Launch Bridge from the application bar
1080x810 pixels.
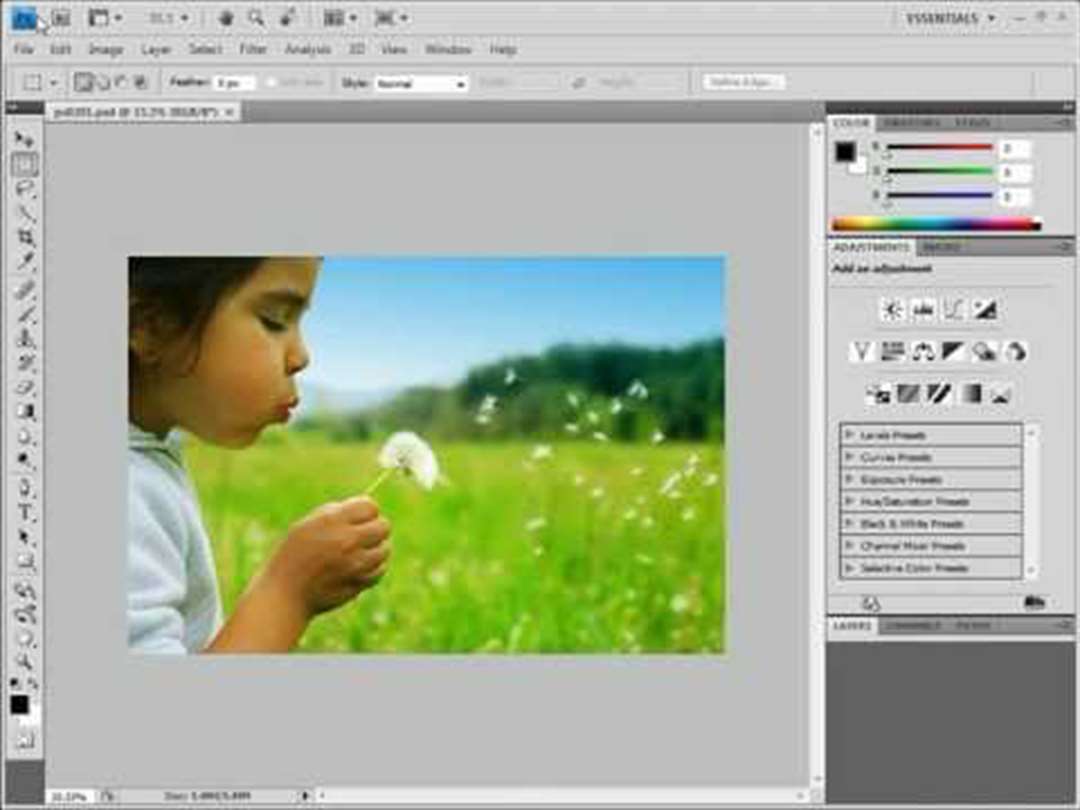[61, 18]
